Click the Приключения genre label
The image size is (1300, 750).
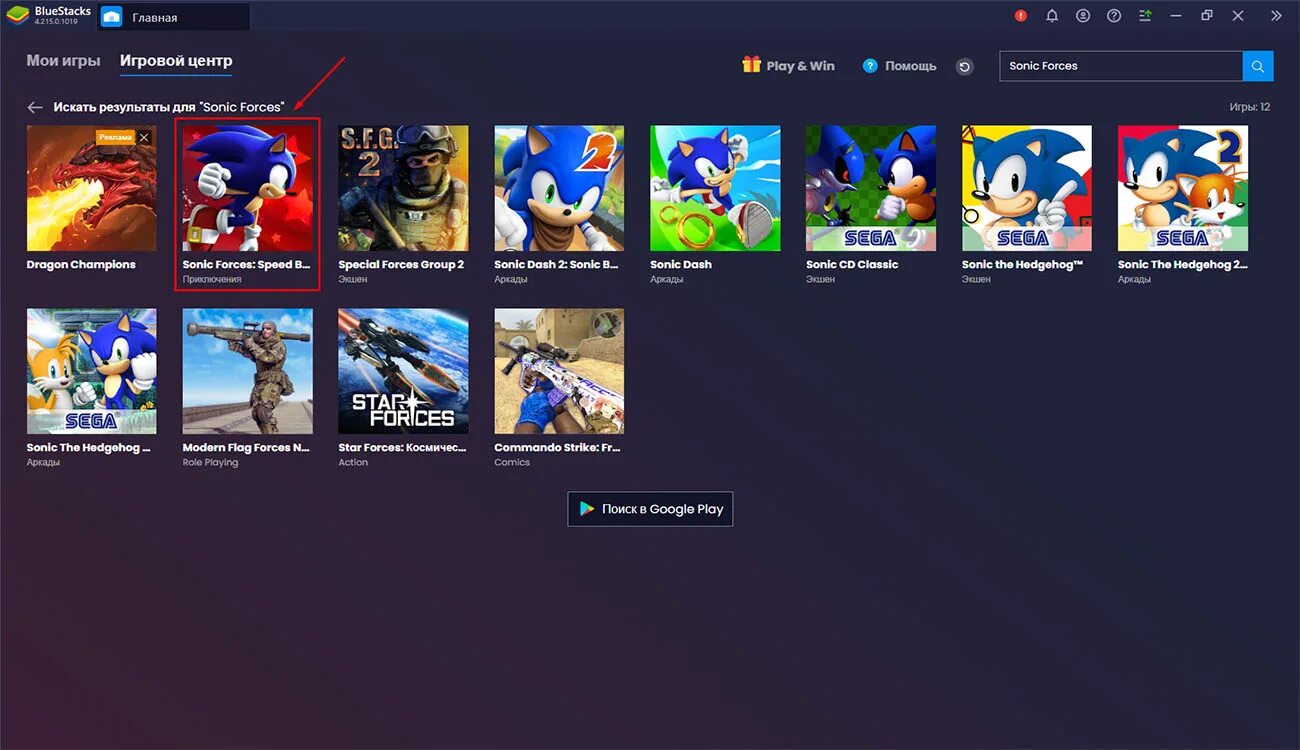click(212, 280)
